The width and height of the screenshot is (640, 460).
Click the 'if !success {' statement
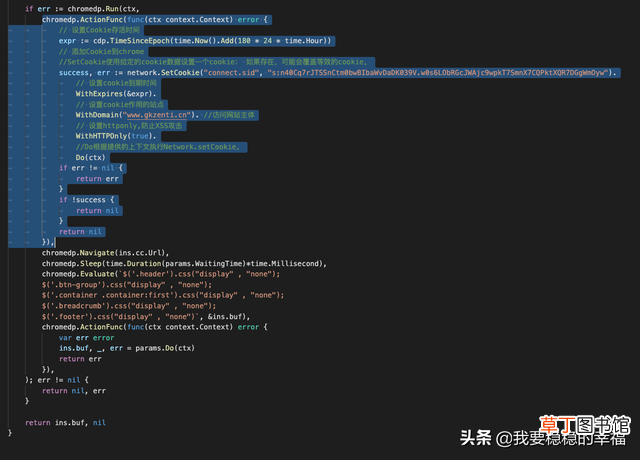(x=87, y=200)
